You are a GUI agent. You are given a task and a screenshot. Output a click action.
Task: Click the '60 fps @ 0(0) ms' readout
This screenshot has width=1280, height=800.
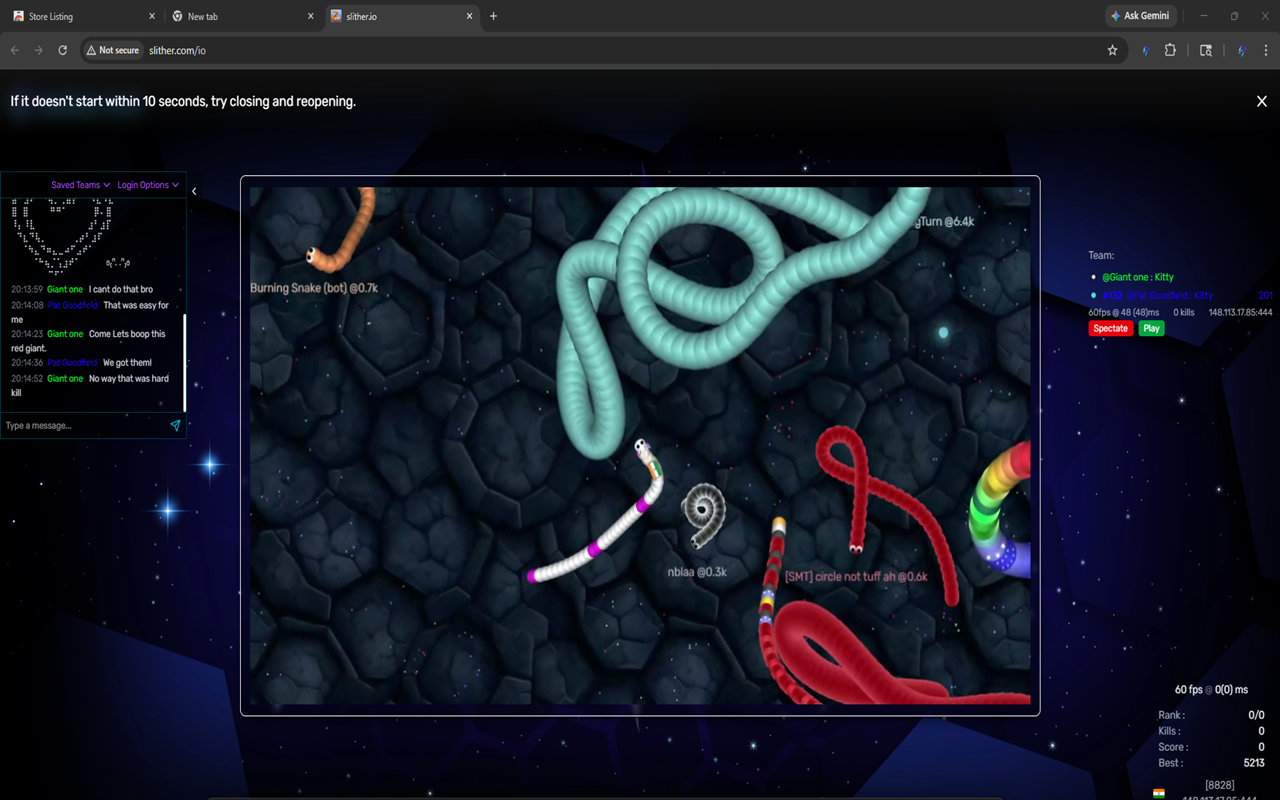pyautogui.click(x=1211, y=690)
